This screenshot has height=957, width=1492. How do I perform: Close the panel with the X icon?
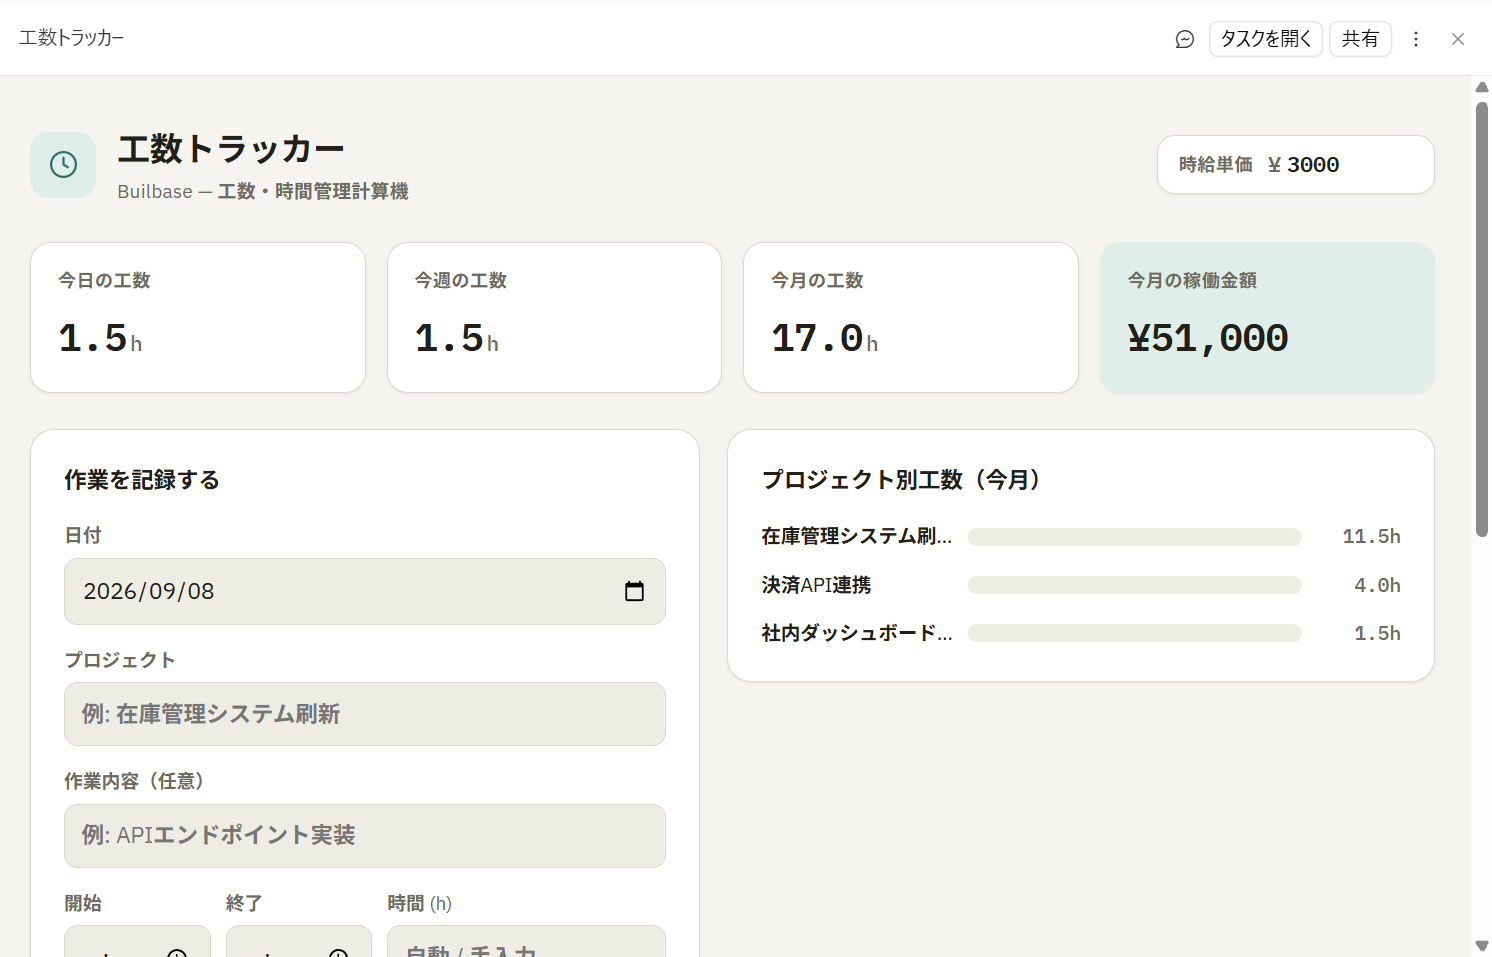point(1458,39)
